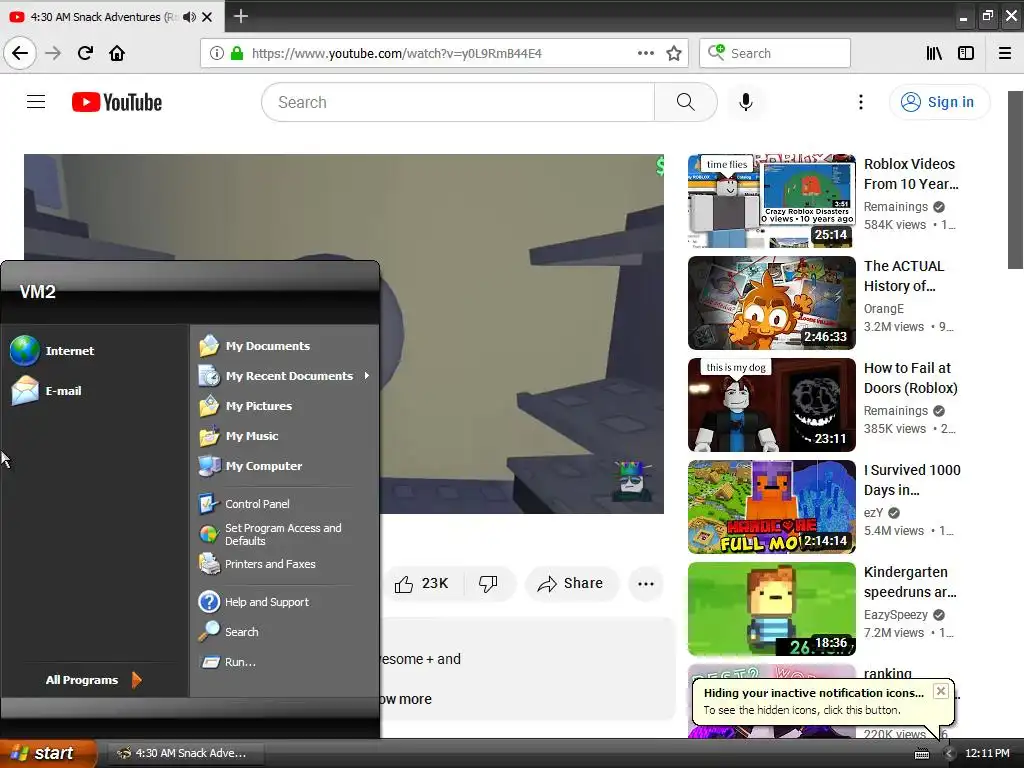Click the Share button
Screen dimensions: 1024x768
[570, 583]
